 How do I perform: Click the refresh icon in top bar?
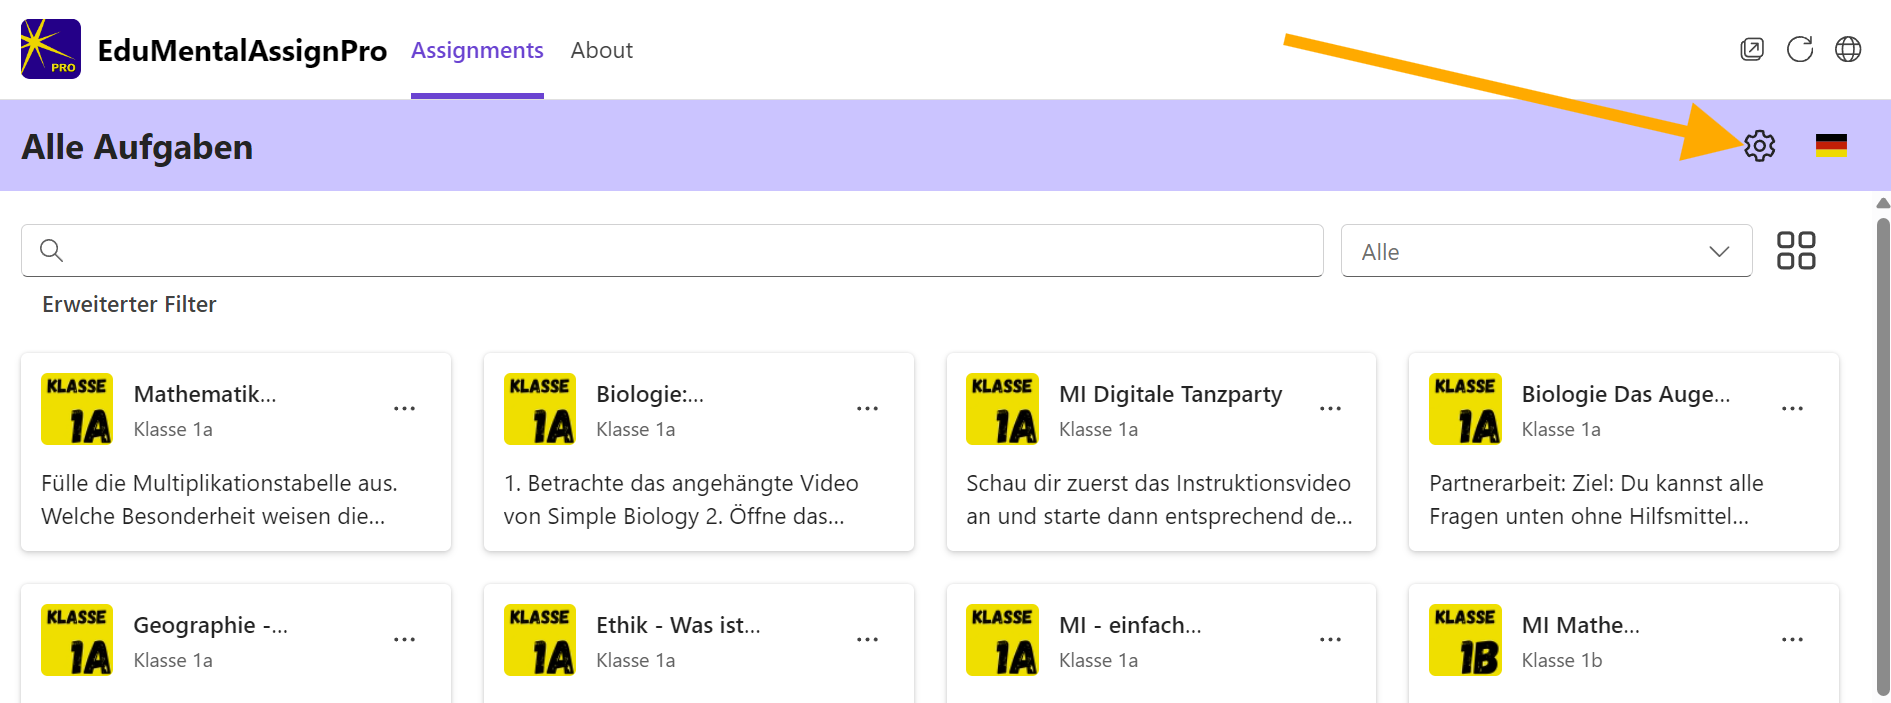click(1800, 49)
